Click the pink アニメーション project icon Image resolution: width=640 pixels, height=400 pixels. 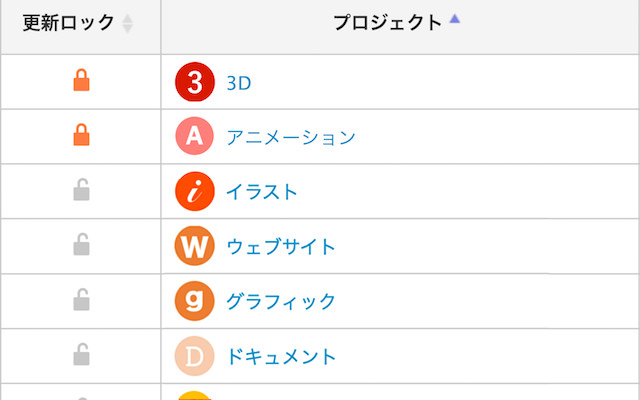[x=195, y=136]
